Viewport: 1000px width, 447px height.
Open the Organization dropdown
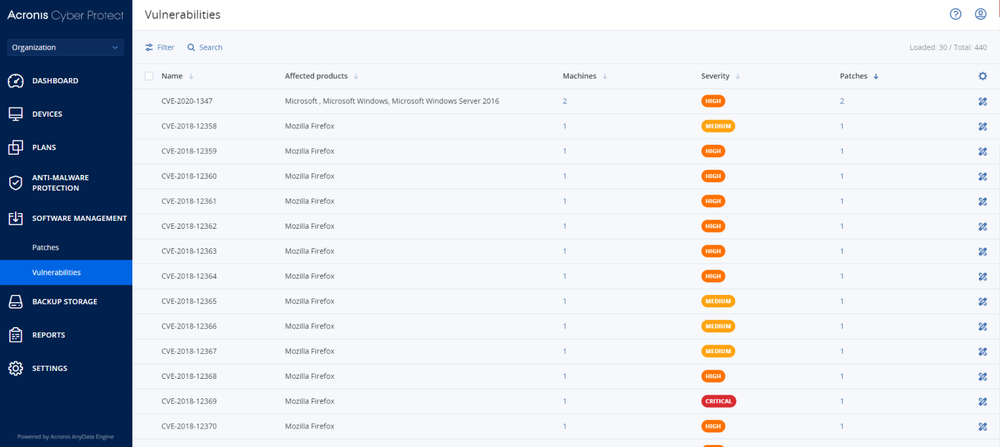pos(65,47)
